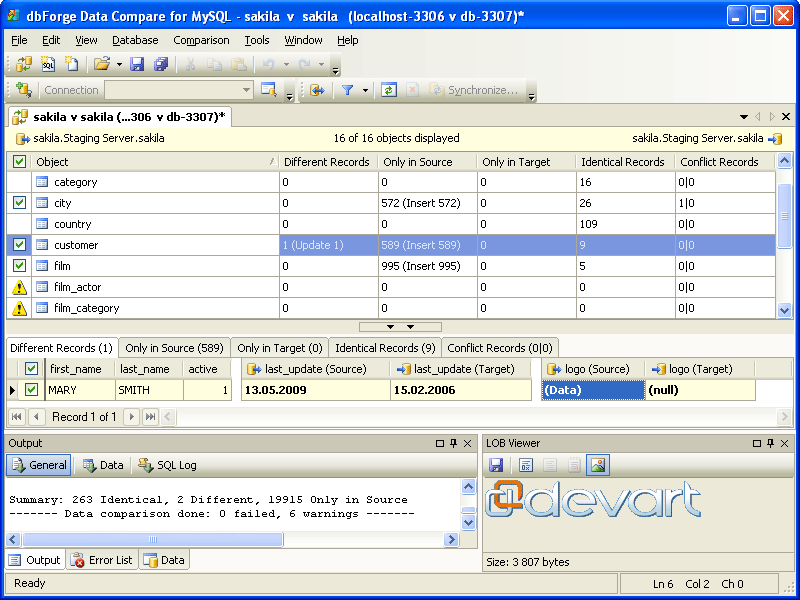Open the File menu
The image size is (800, 600).
point(19,40)
